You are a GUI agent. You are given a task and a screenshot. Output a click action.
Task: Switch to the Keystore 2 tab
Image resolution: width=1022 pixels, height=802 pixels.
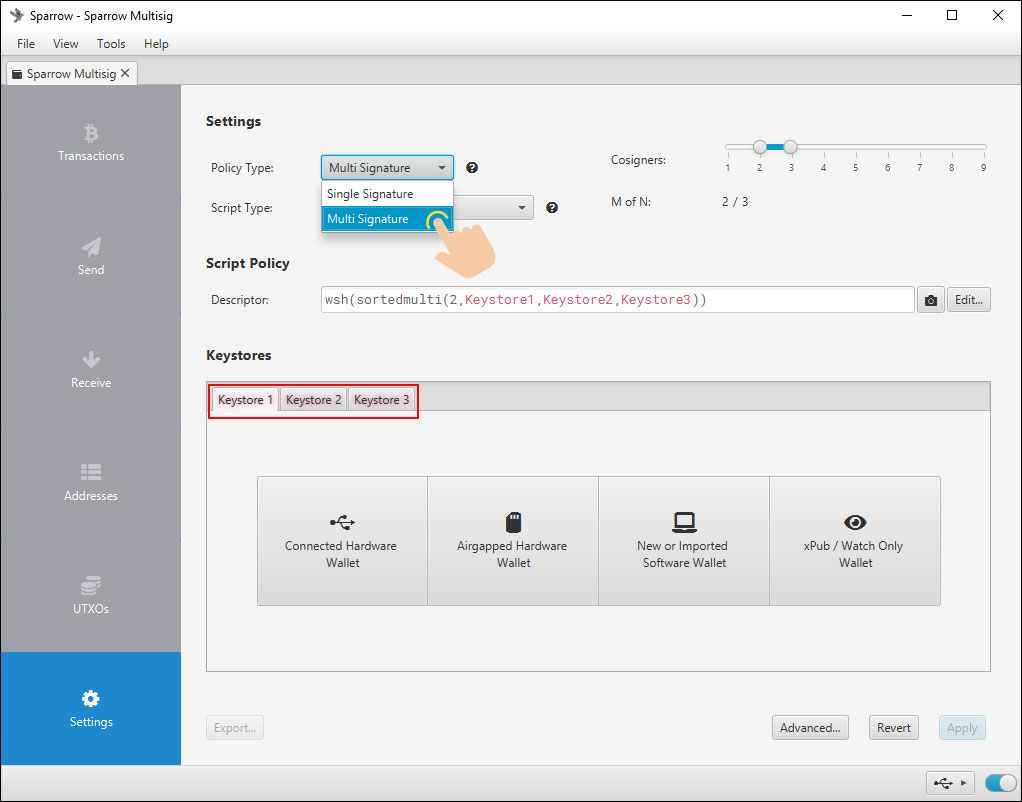click(x=313, y=400)
